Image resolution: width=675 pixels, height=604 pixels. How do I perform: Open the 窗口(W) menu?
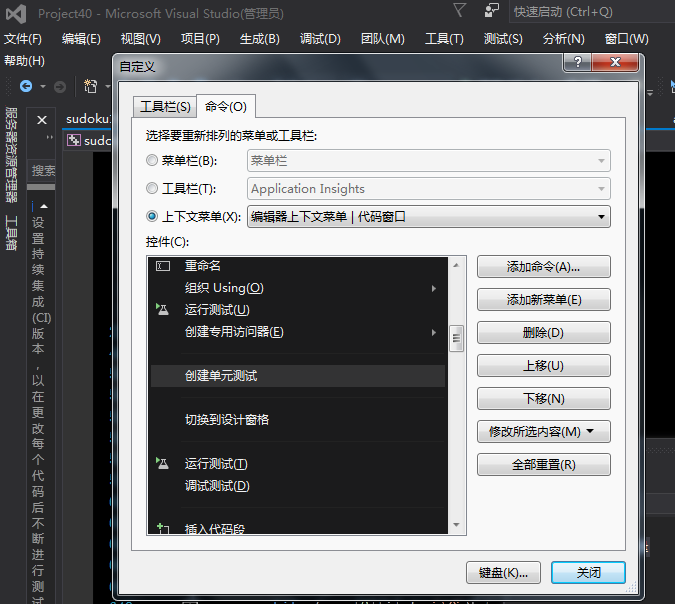626,39
